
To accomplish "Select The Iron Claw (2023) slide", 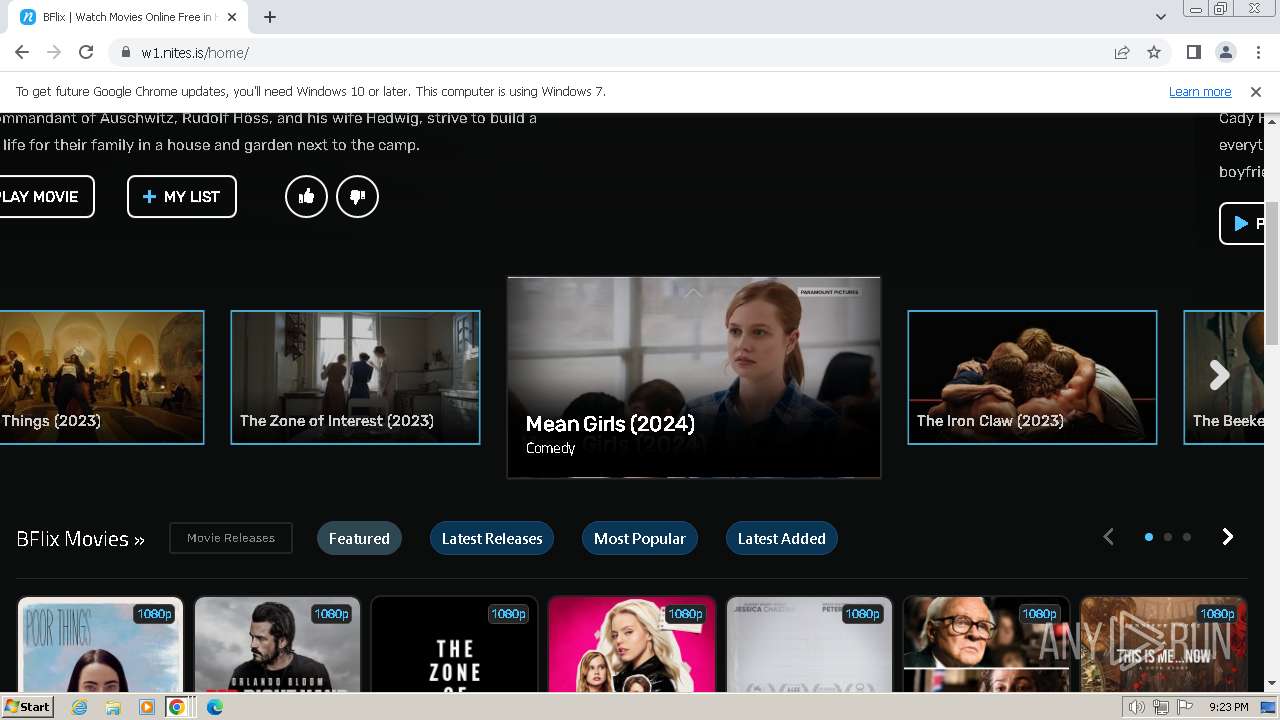I will (1032, 377).
